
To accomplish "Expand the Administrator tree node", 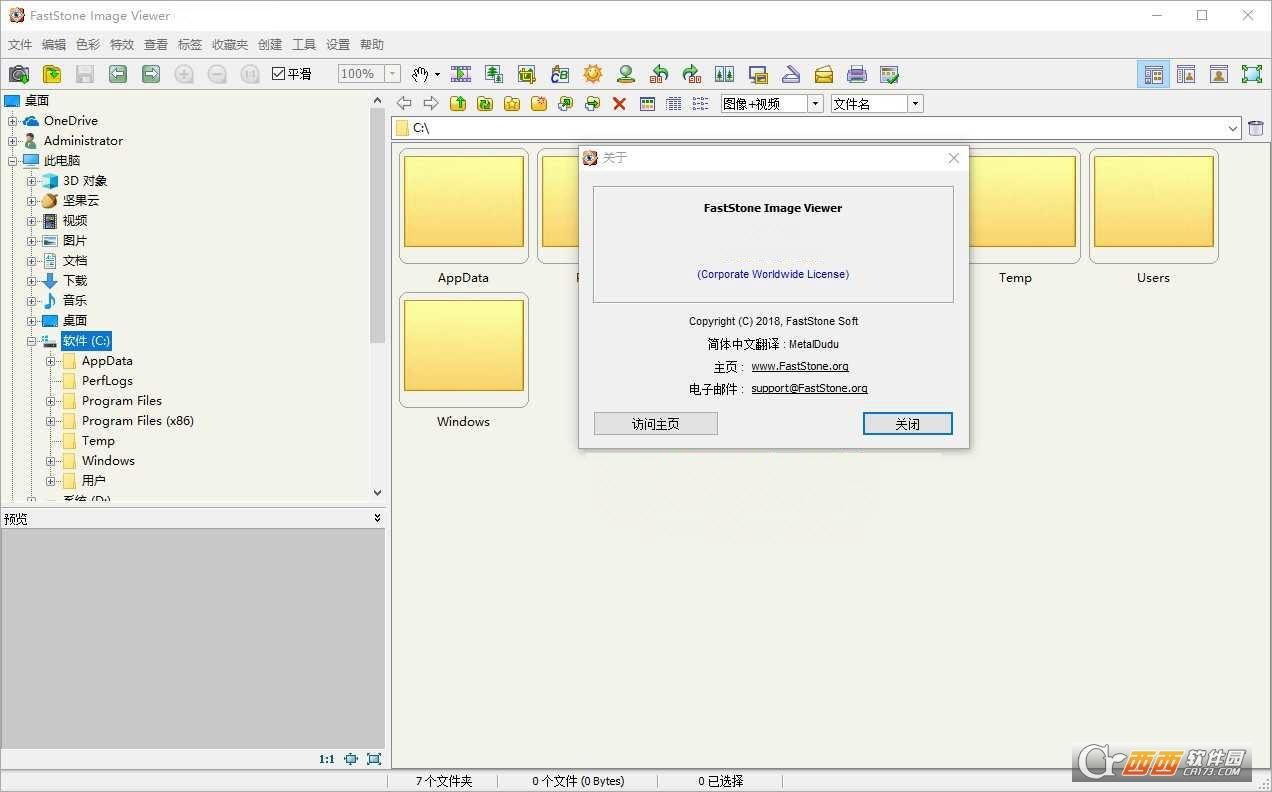I will (x=13, y=141).
